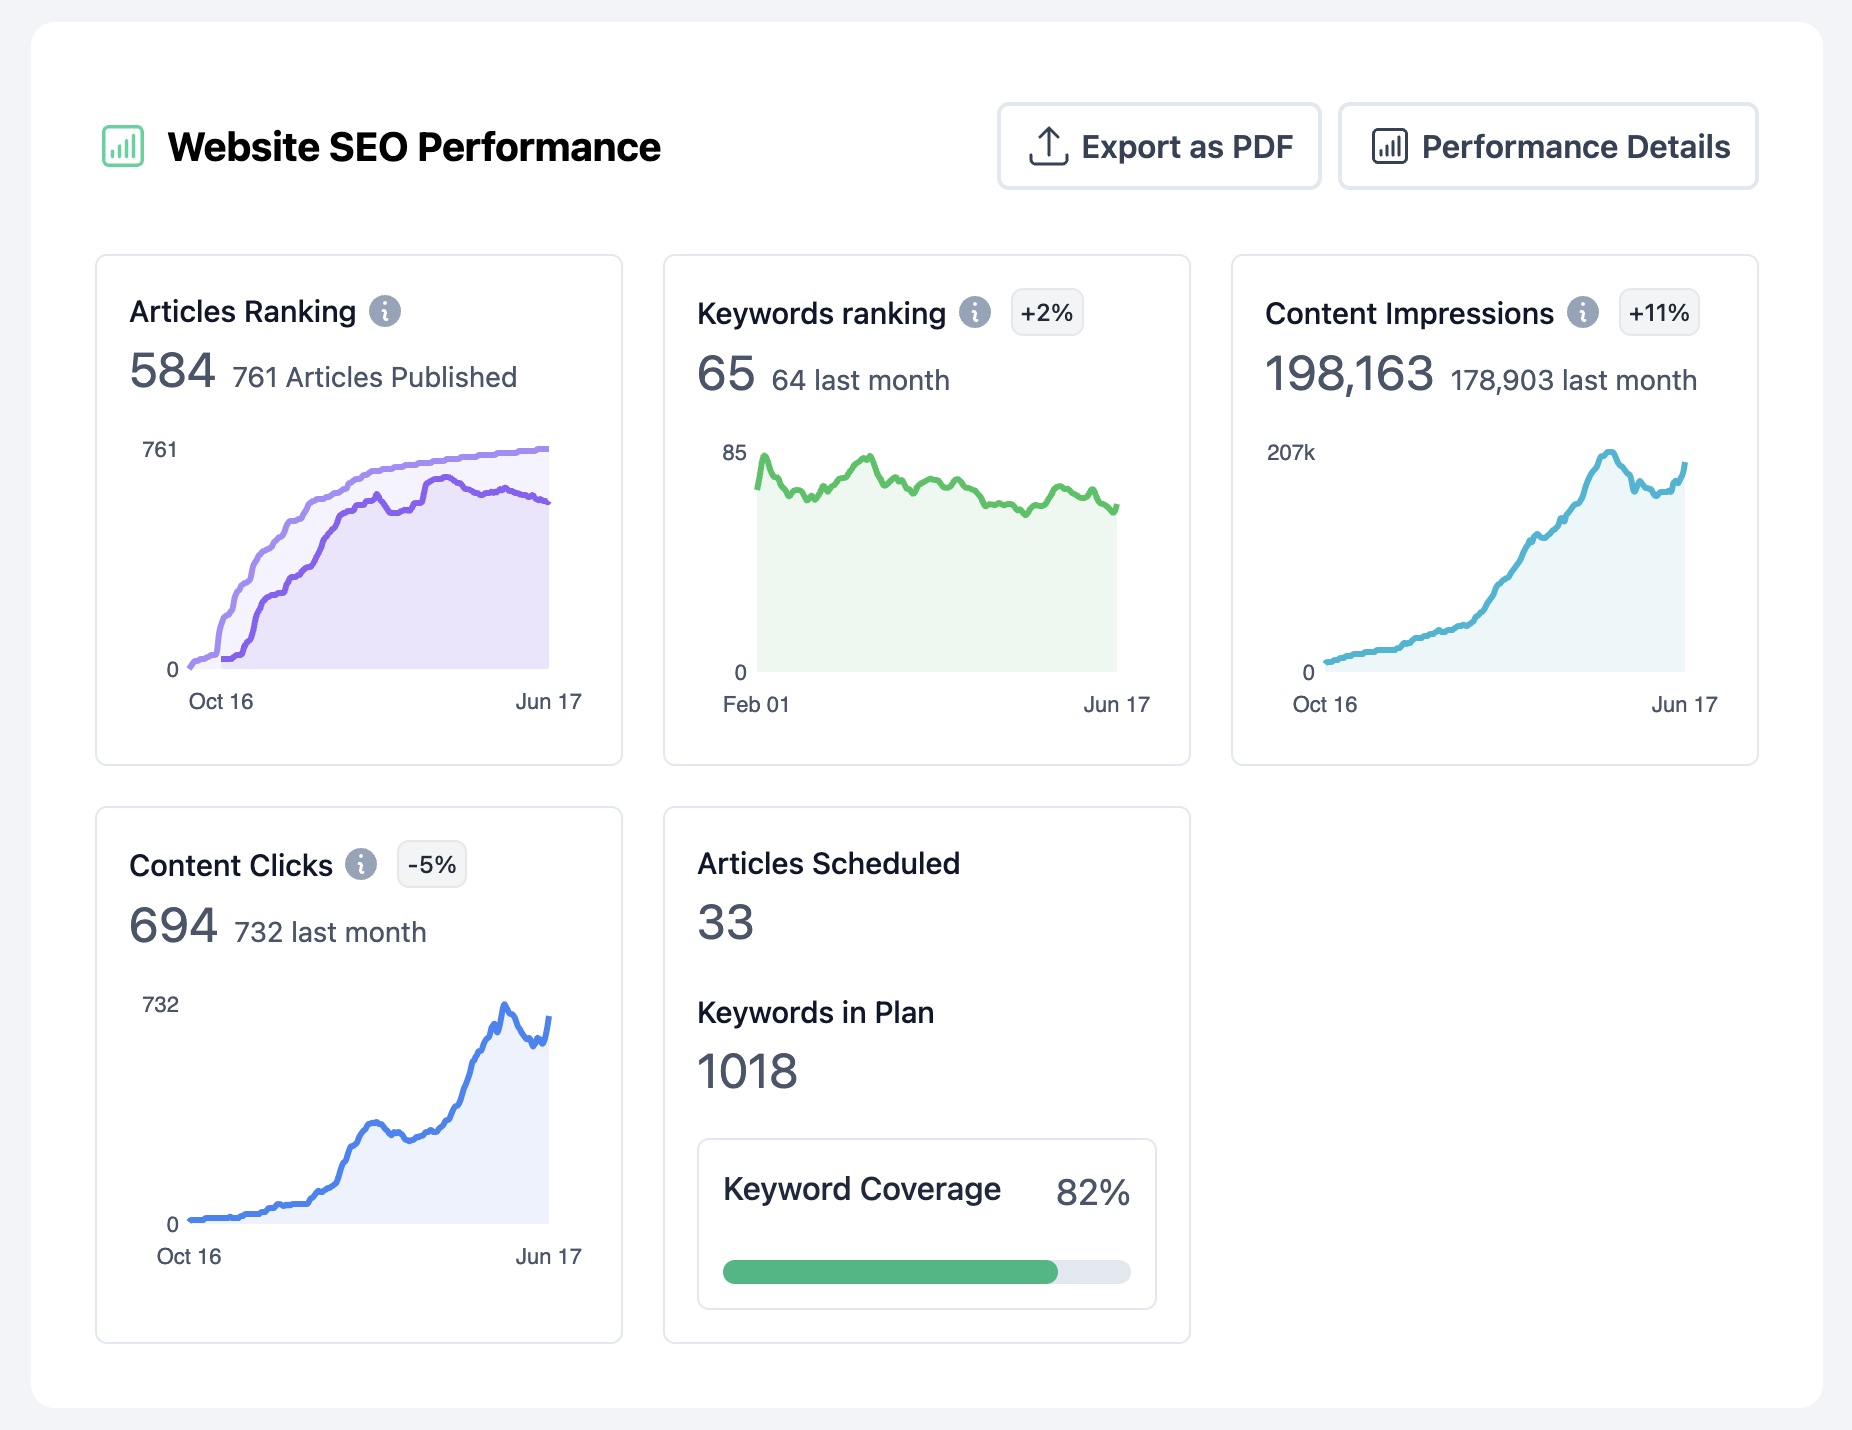The image size is (1852, 1430).
Task: Open the info icon next to Articles Ranking
Action: tap(385, 311)
